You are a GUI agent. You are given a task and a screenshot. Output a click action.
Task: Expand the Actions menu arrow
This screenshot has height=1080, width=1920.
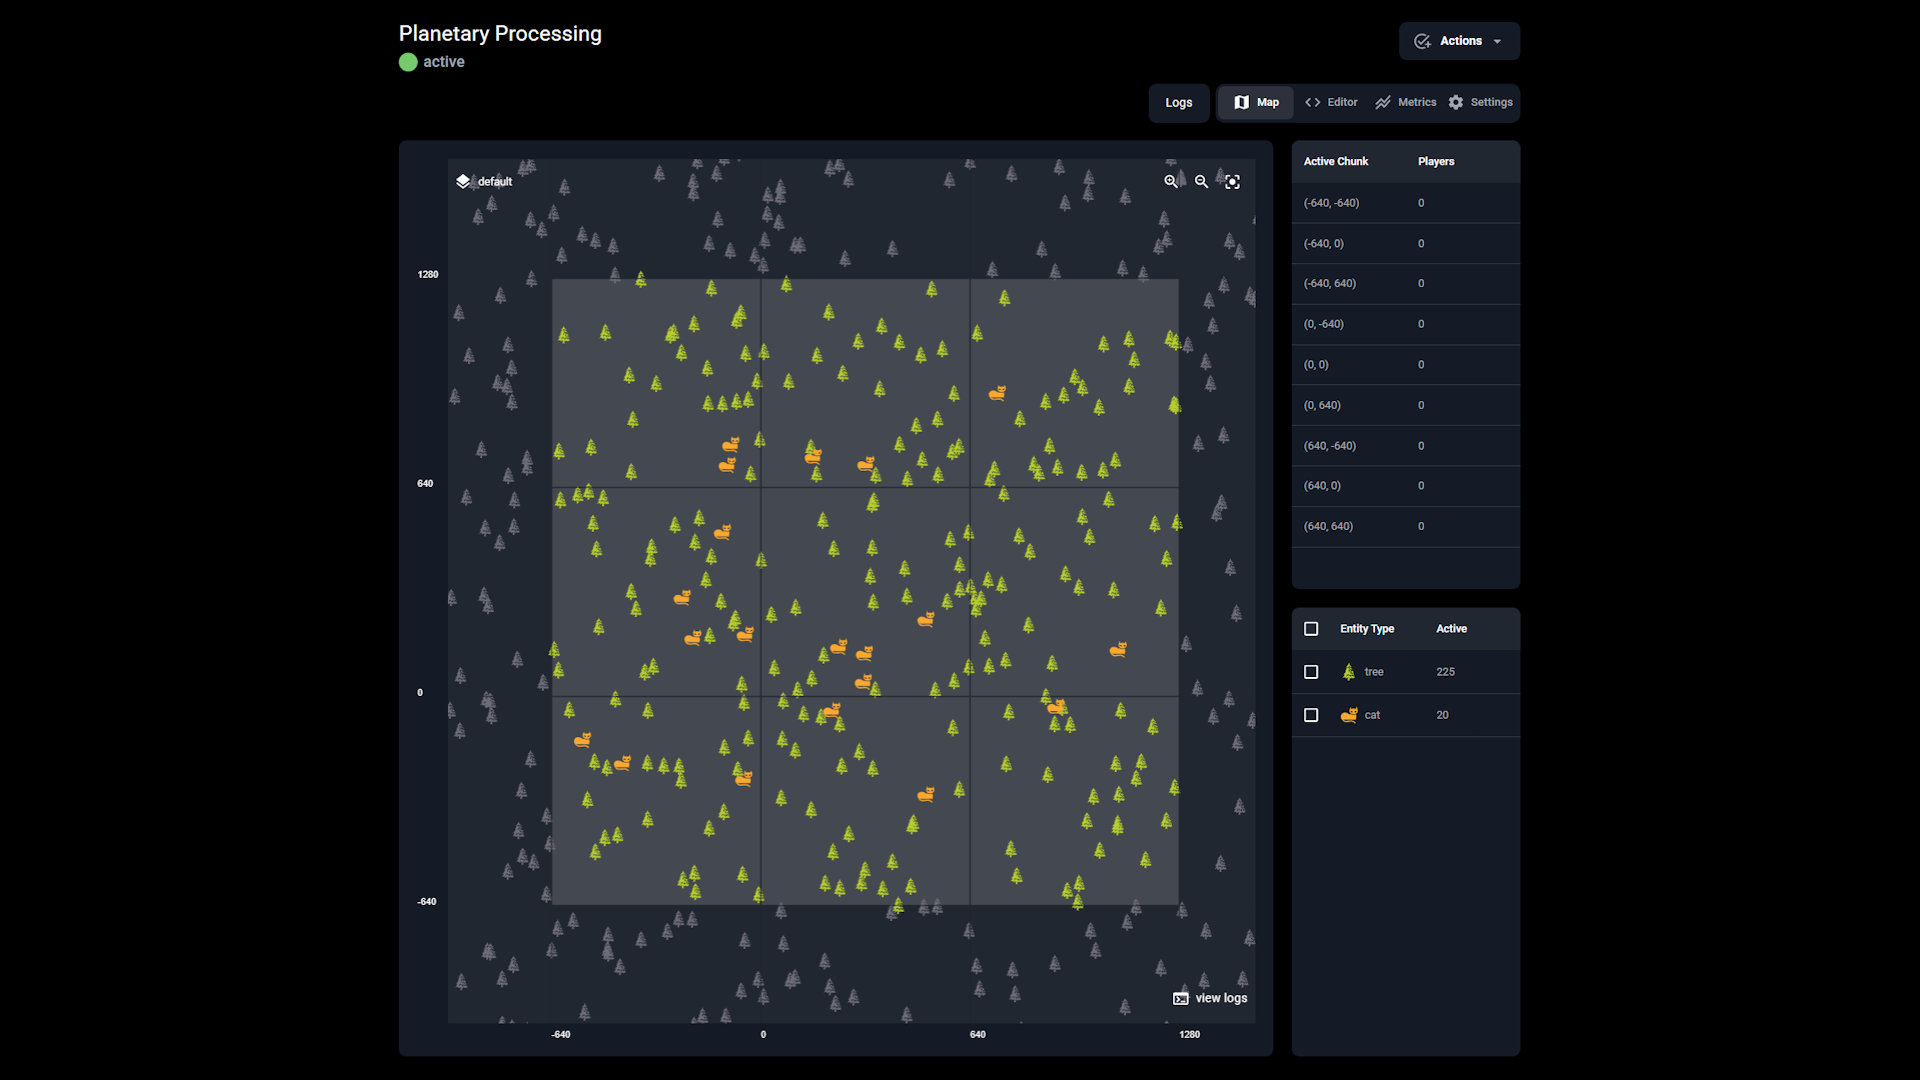1497,42
